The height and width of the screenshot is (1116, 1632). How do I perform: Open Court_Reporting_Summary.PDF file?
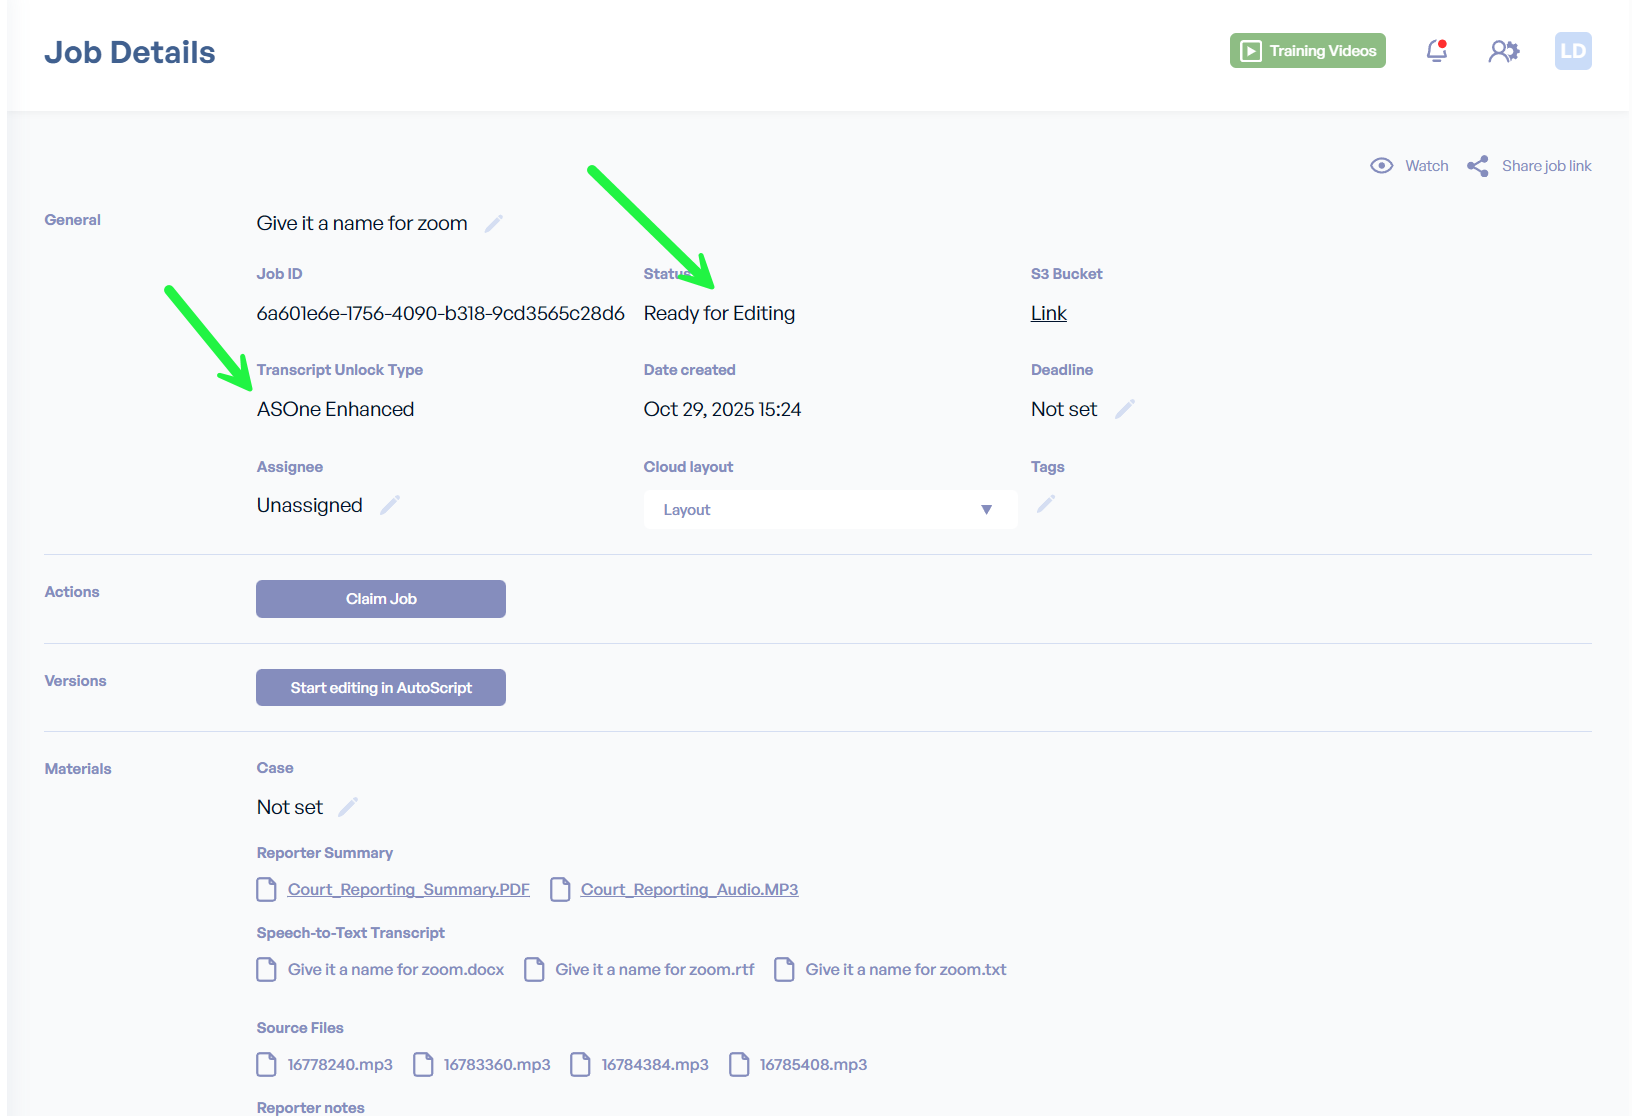(x=408, y=890)
